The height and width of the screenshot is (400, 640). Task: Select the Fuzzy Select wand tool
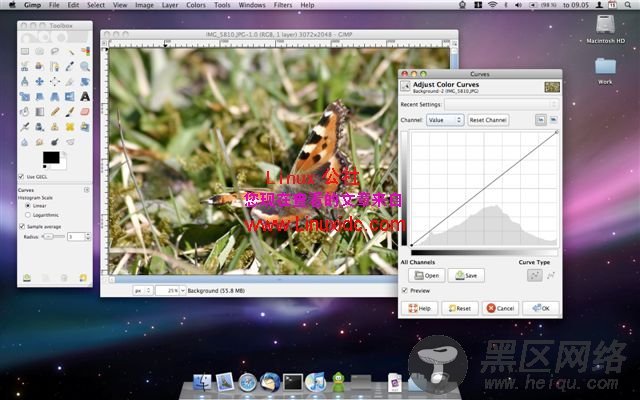70,51
